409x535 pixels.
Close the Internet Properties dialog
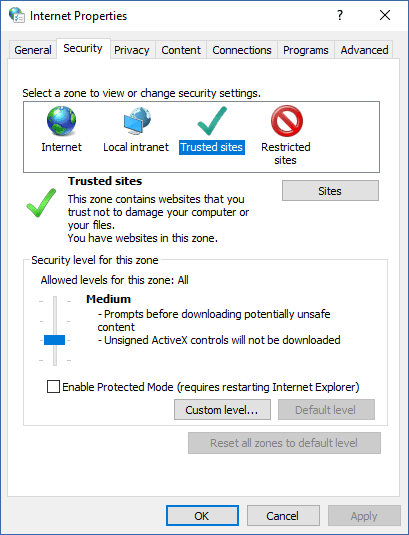(x=385, y=15)
